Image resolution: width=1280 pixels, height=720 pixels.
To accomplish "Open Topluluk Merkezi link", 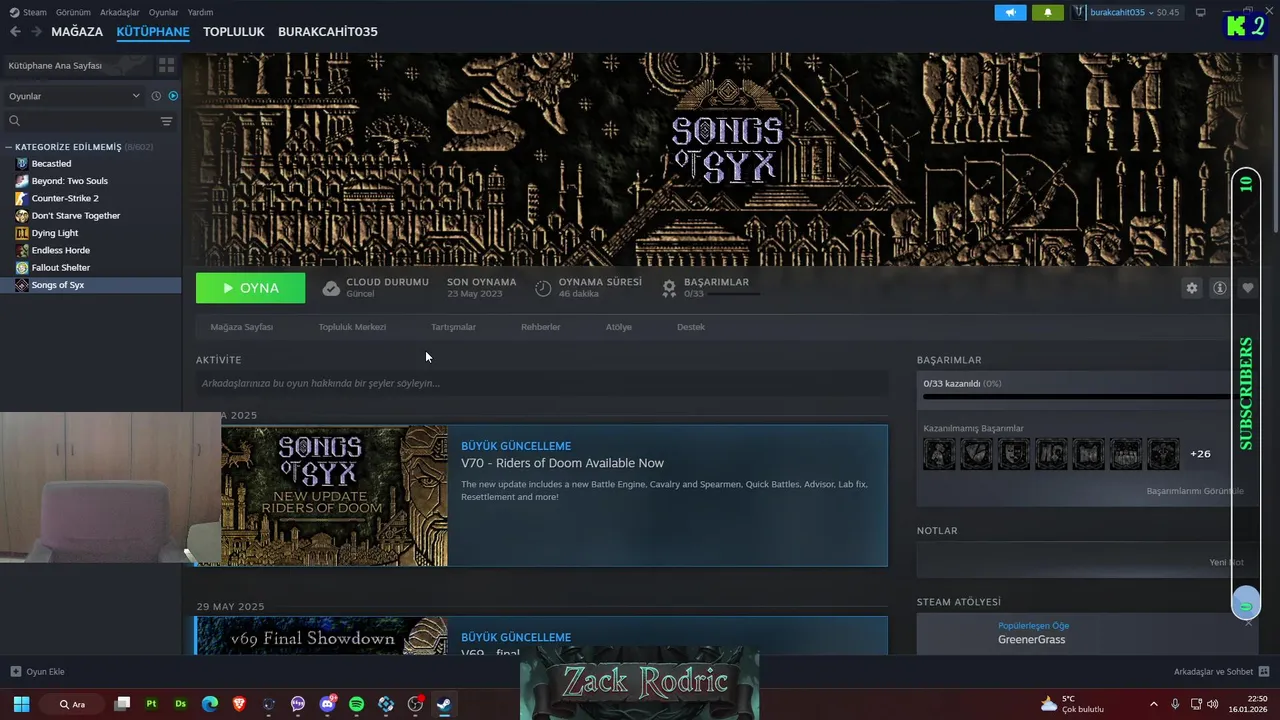I will tap(352, 327).
